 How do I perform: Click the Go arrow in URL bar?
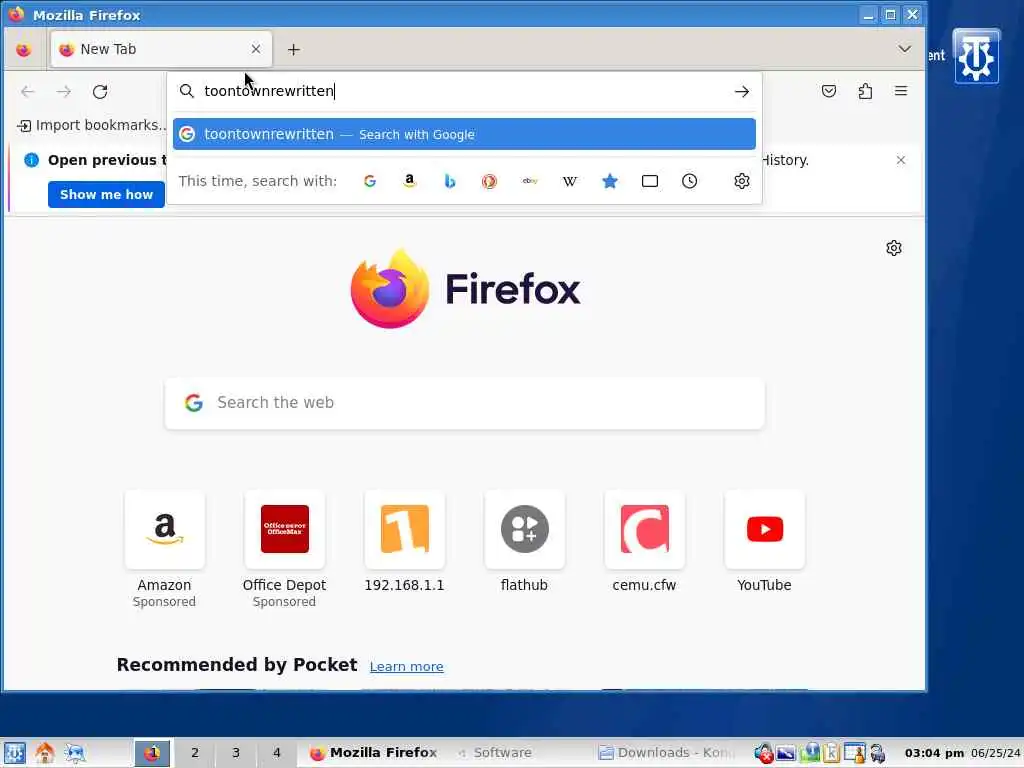(741, 91)
